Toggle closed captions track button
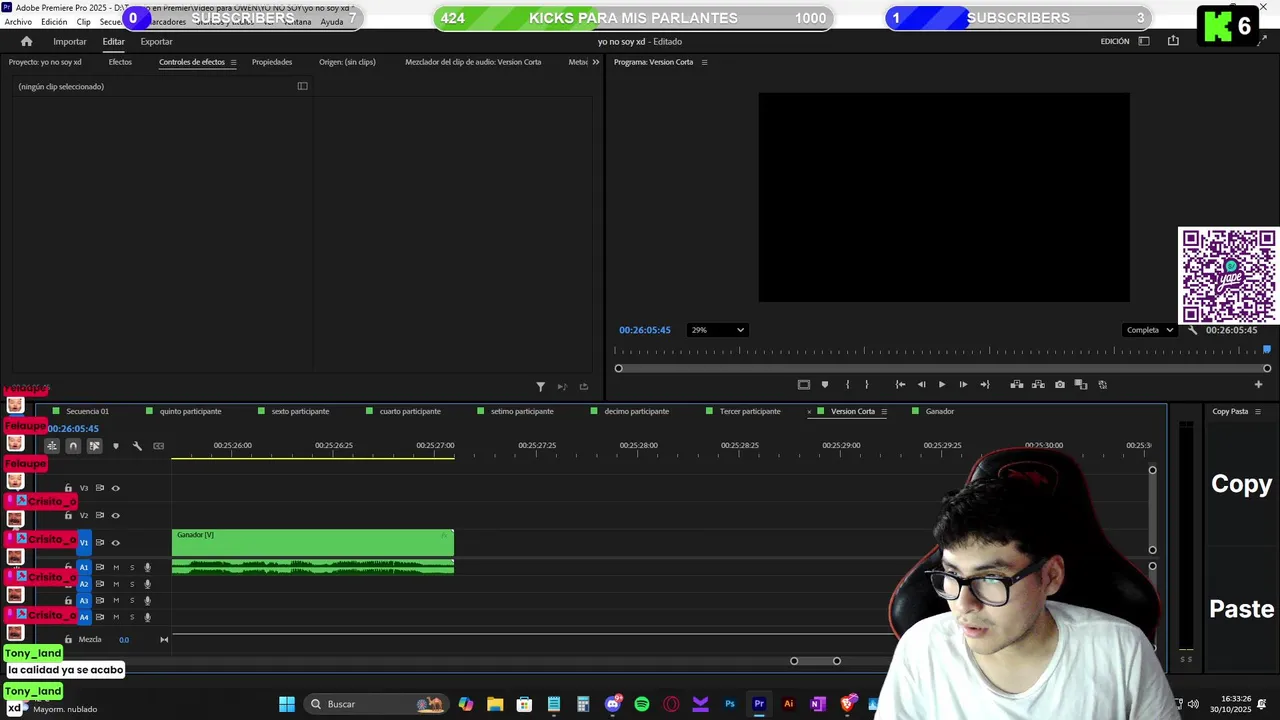Viewport: 1280px width, 720px height. [x=158, y=446]
